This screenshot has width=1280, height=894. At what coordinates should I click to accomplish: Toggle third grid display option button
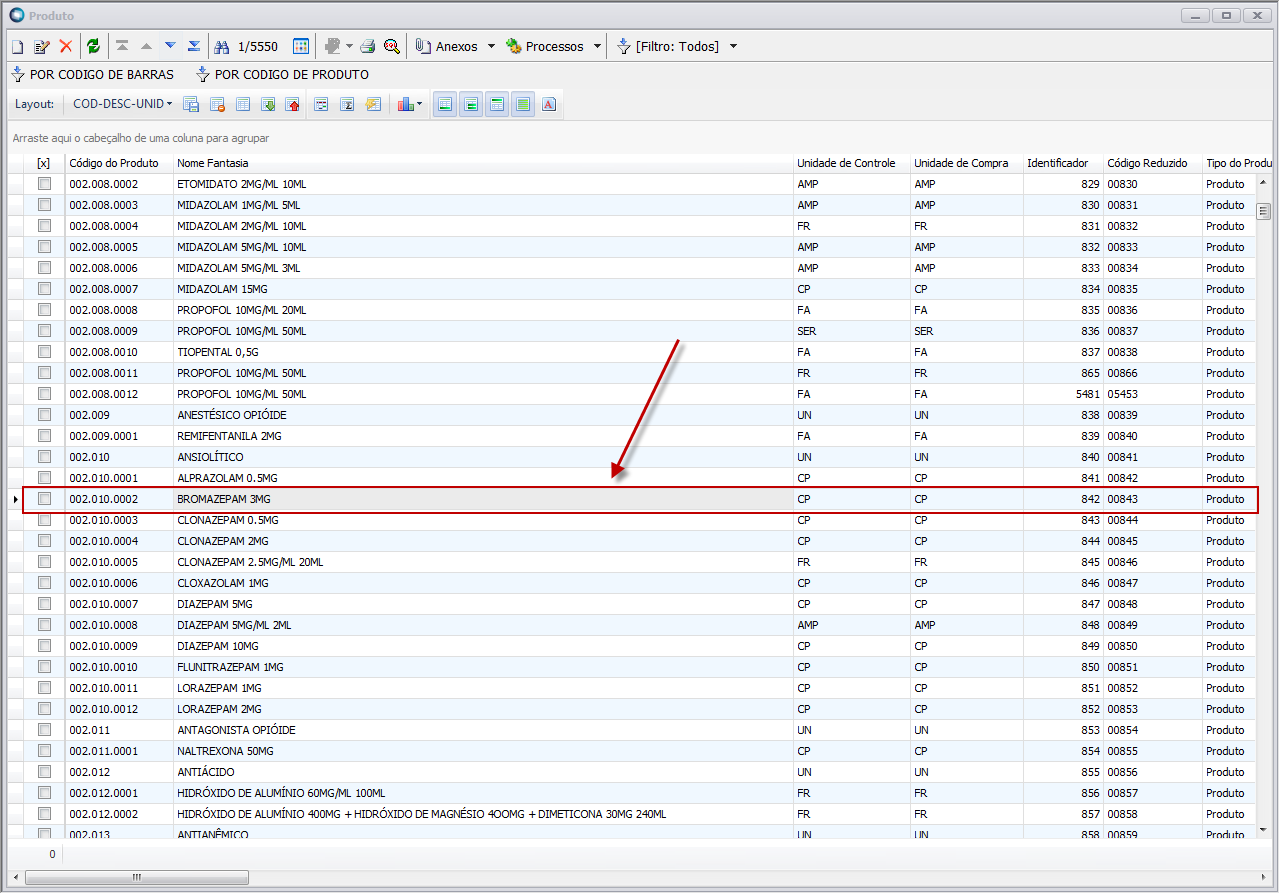(x=497, y=104)
